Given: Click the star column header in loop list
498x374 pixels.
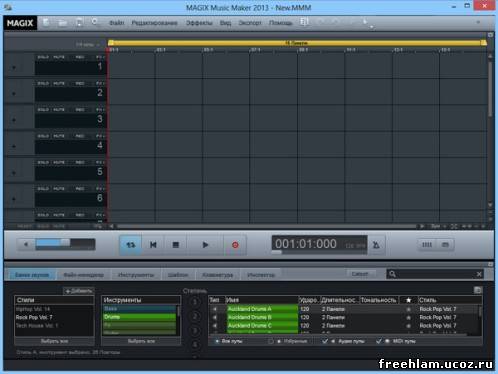Looking at the screenshot, I should 408,300.
